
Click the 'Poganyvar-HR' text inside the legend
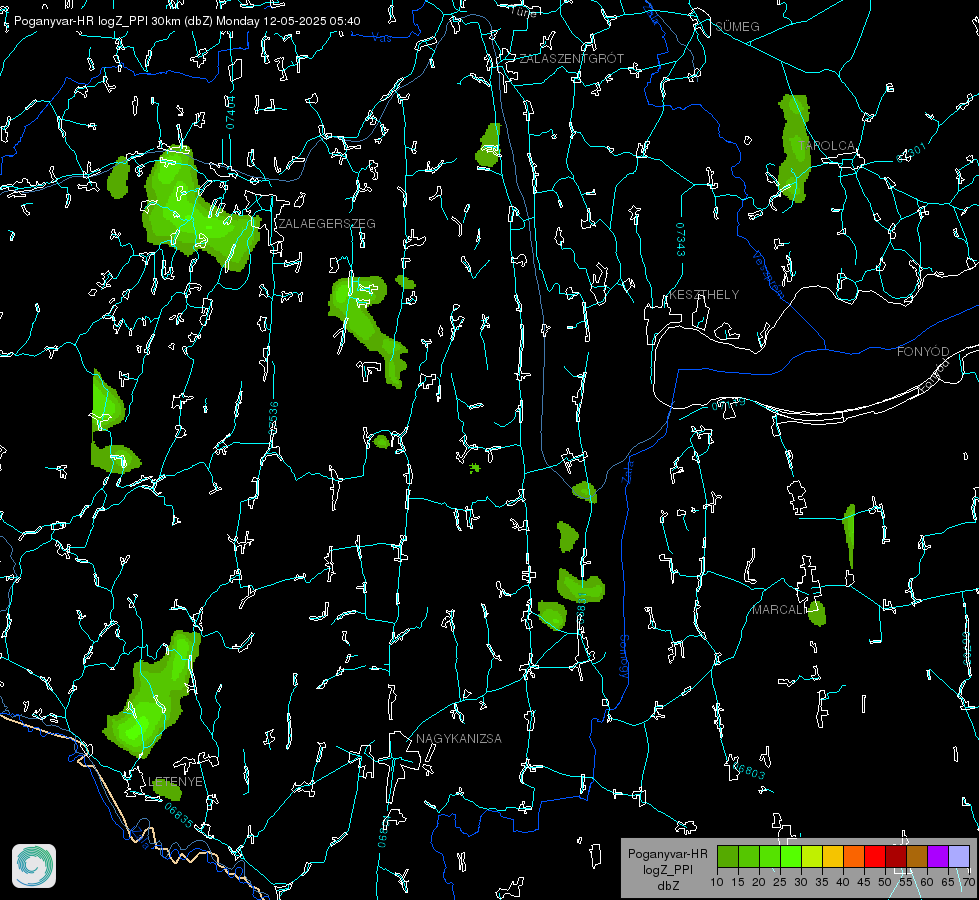pos(667,854)
